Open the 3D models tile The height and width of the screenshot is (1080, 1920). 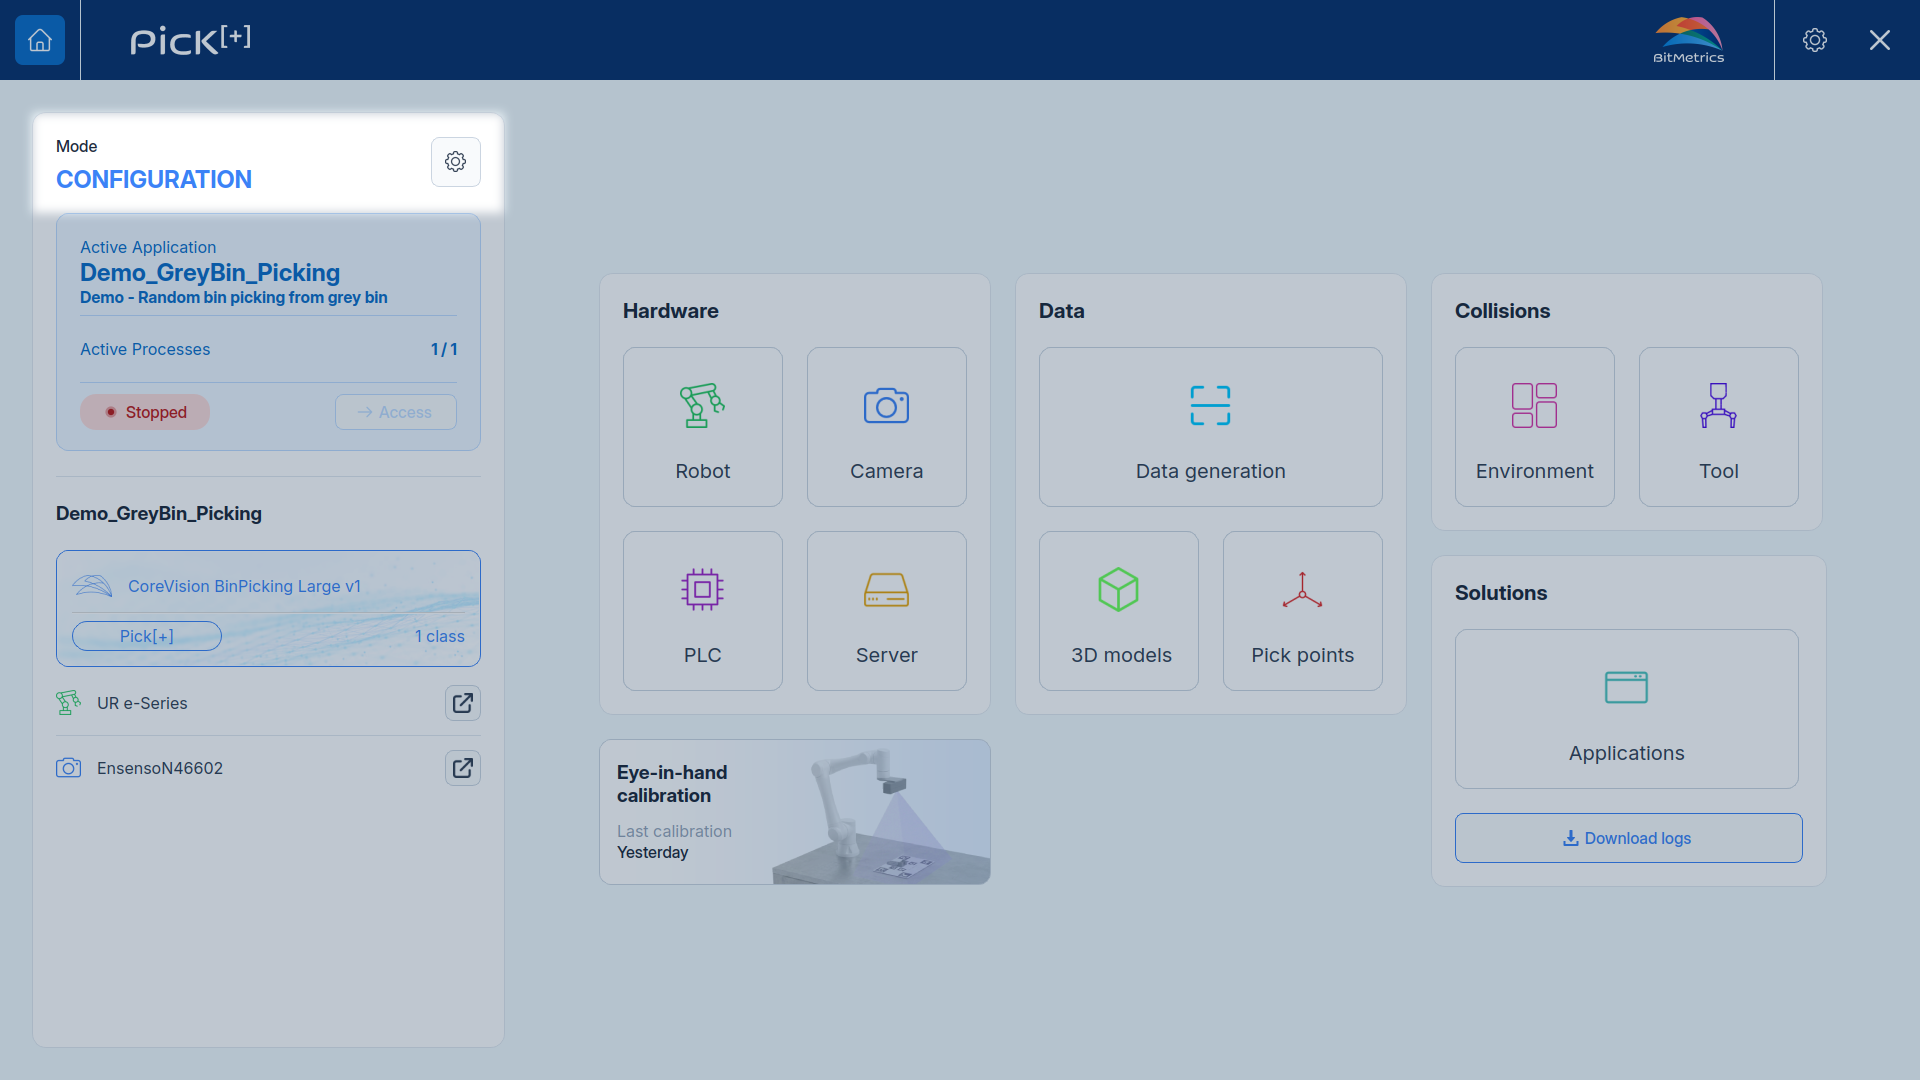[x=1119, y=611]
